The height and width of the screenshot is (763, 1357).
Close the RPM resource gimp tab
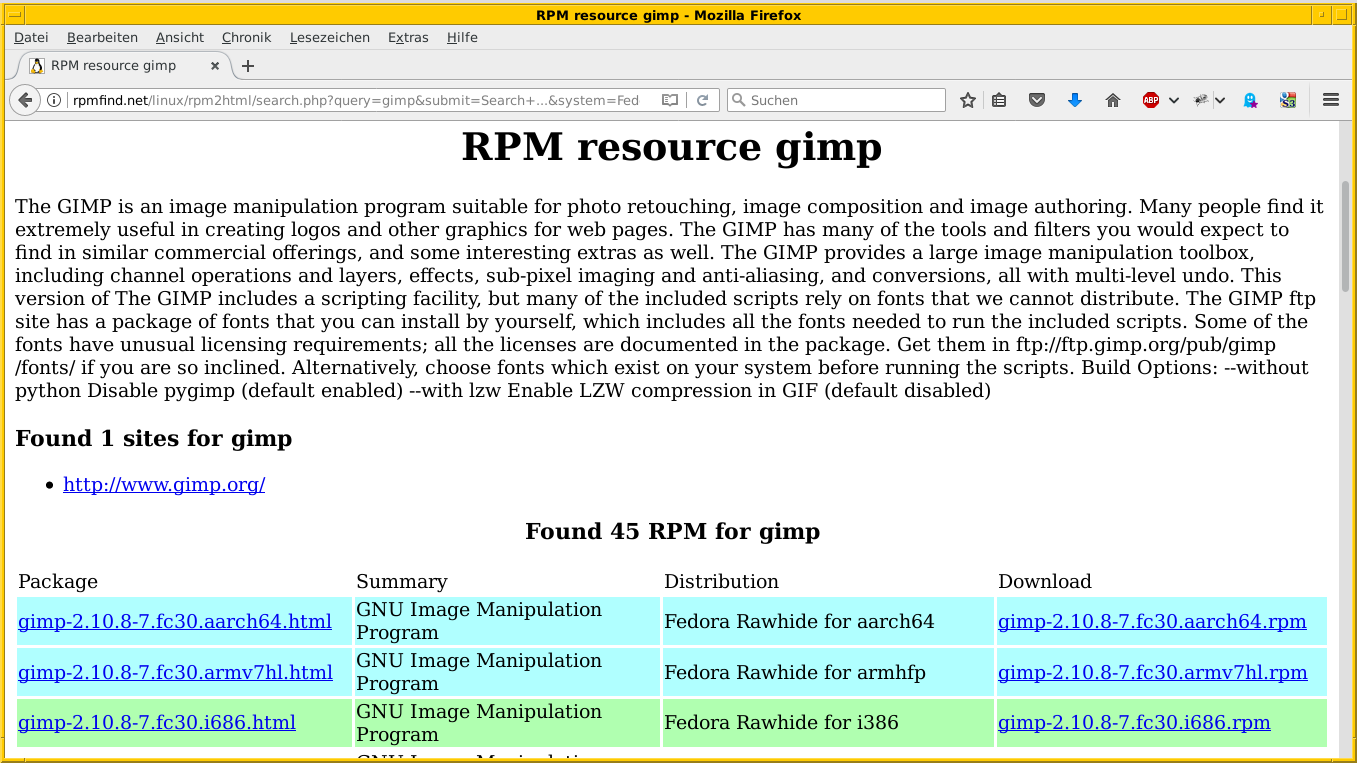click(x=215, y=66)
